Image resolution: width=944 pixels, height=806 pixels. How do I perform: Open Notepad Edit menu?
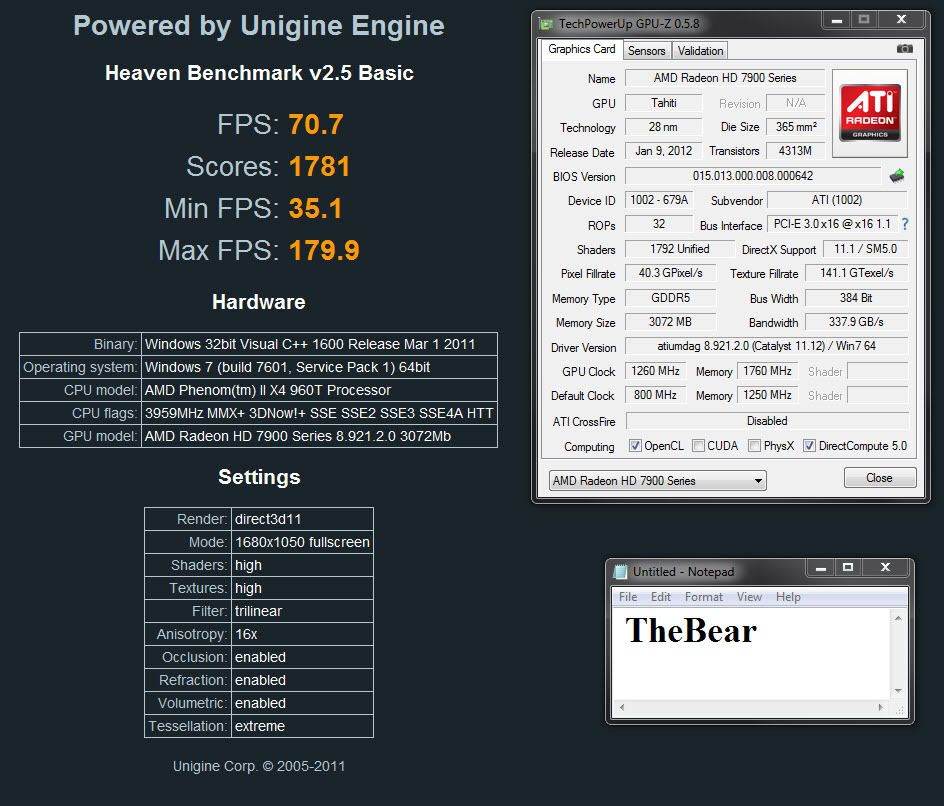coord(660,597)
